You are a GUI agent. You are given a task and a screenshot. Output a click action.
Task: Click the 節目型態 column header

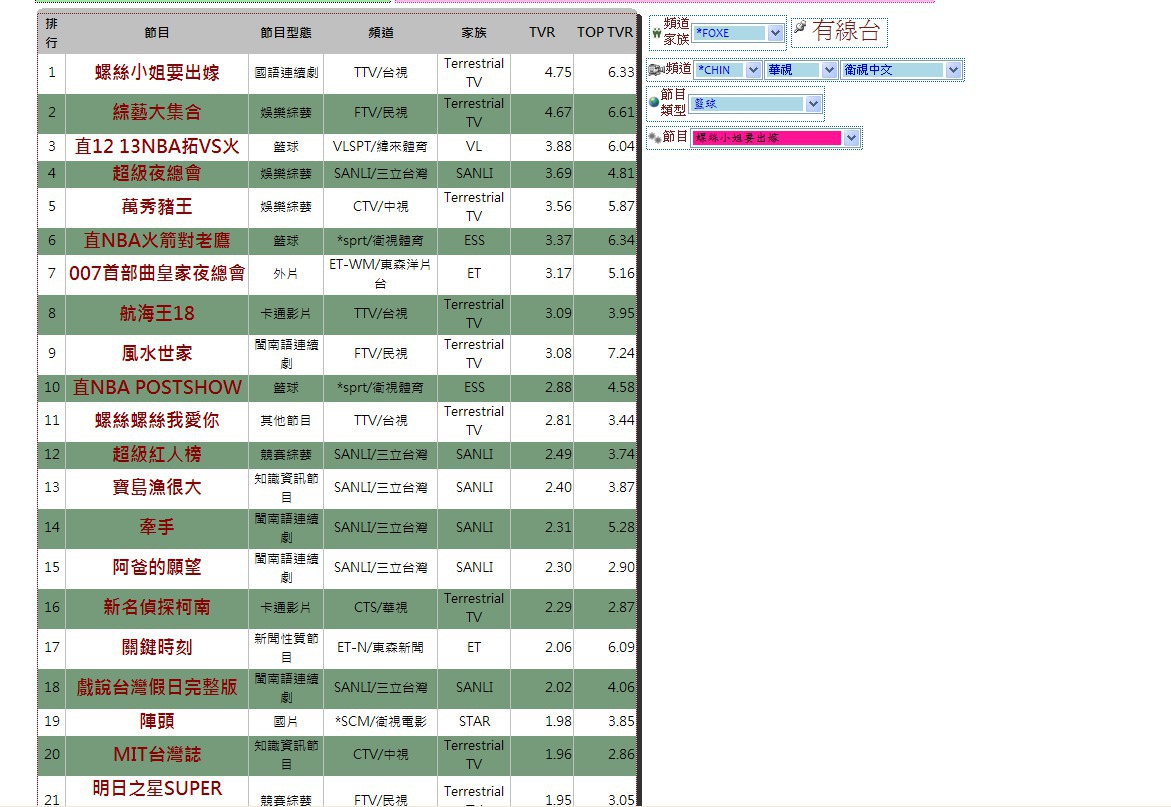(286, 33)
